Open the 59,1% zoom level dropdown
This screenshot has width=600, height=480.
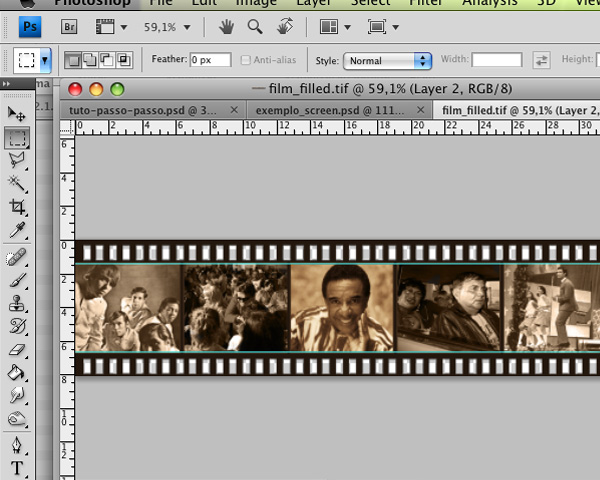coord(167,27)
